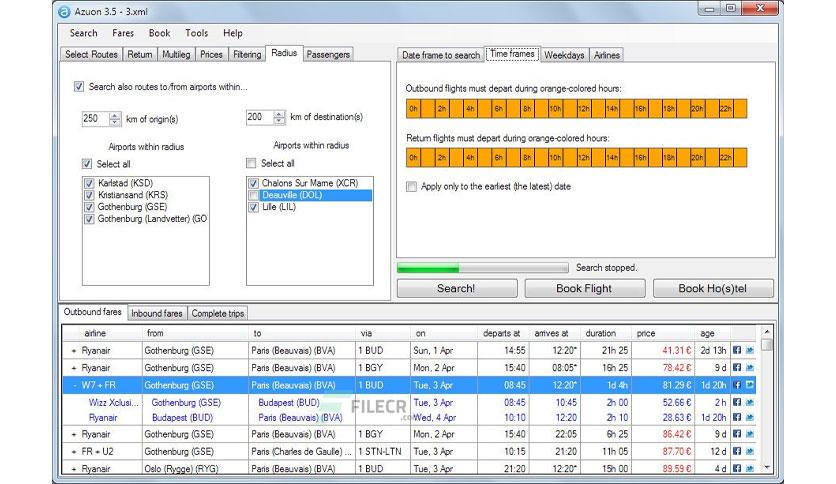Tweet the 78.42 € fare row

(750, 367)
